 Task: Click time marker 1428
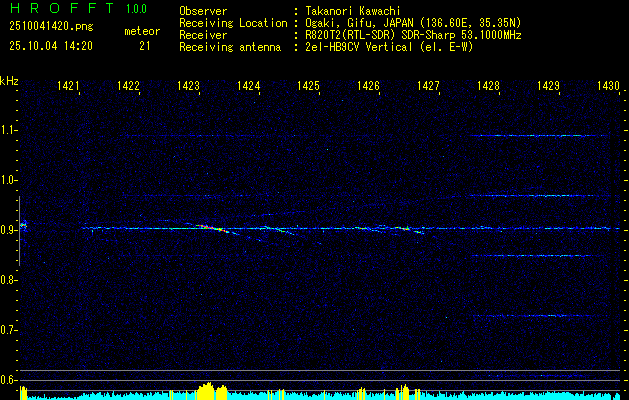click(x=488, y=85)
